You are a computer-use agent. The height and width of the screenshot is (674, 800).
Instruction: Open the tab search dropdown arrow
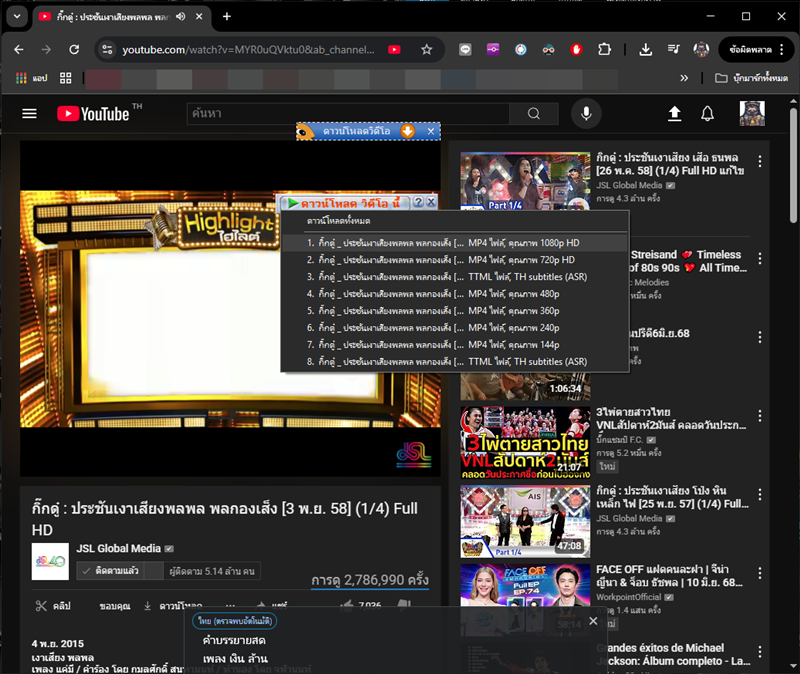click(x=17, y=16)
